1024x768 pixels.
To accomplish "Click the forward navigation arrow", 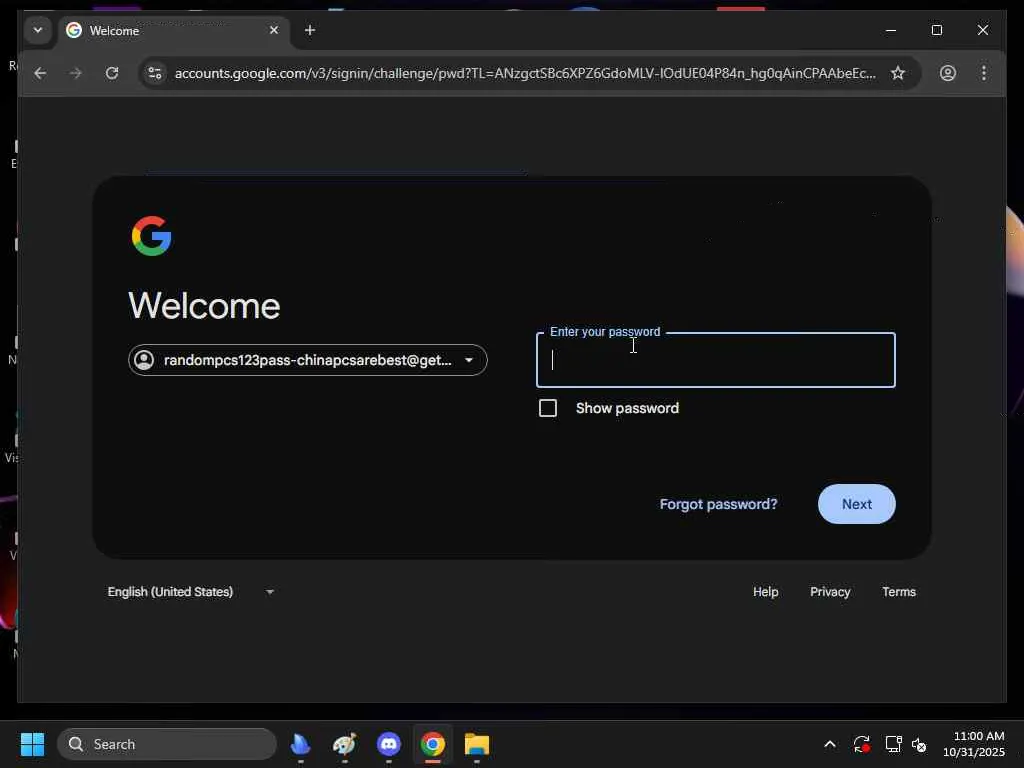I will click(x=76, y=73).
